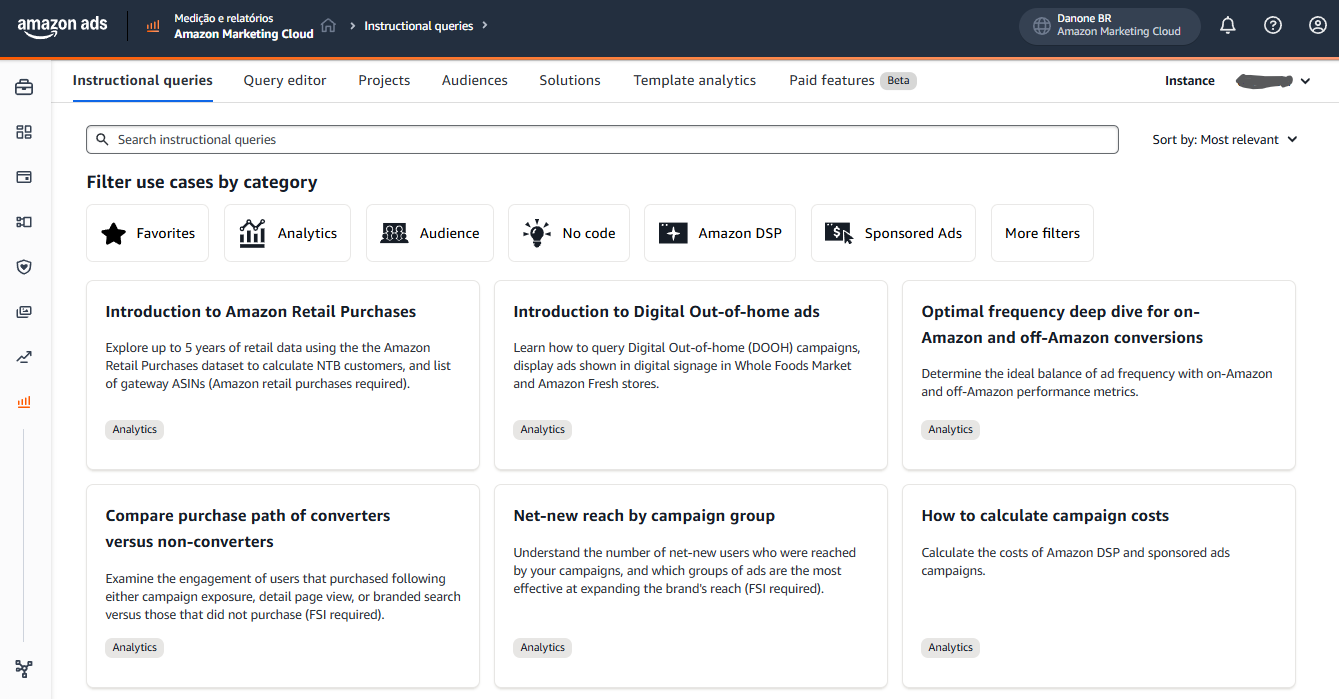Open the Projects tab
This screenshot has height=699, width=1339.
tap(384, 80)
